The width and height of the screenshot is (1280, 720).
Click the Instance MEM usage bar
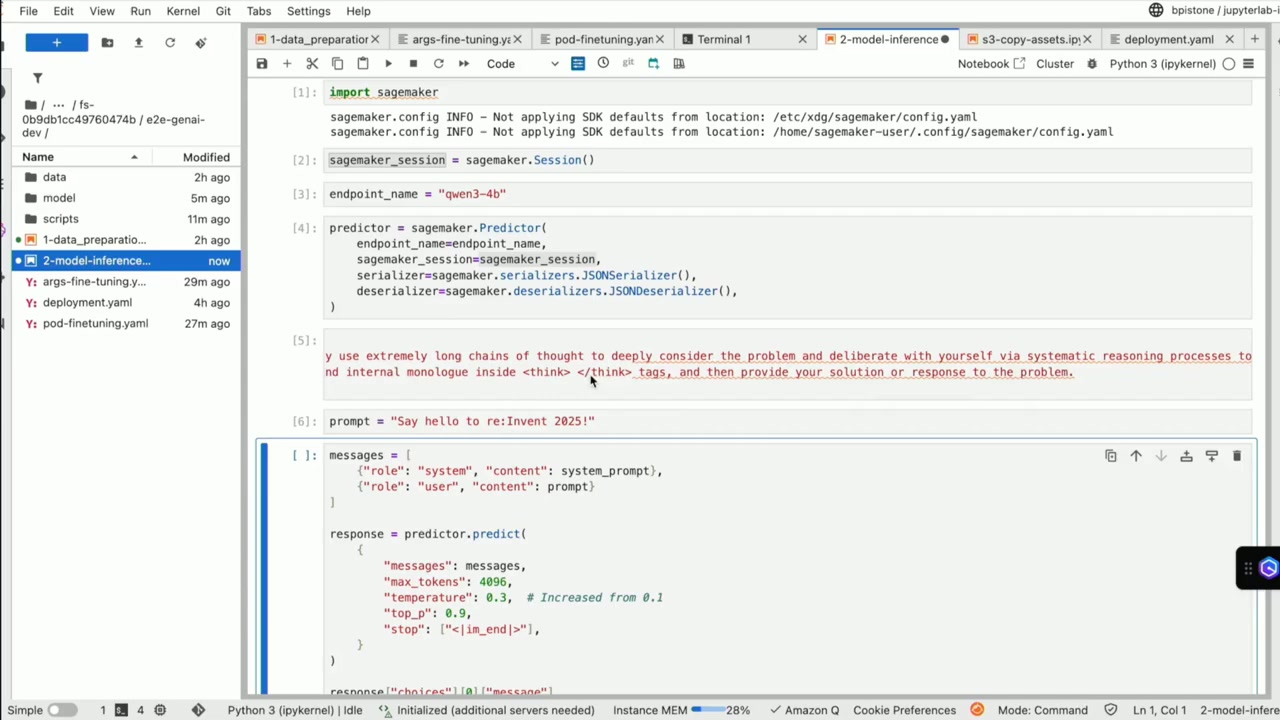tap(709, 710)
